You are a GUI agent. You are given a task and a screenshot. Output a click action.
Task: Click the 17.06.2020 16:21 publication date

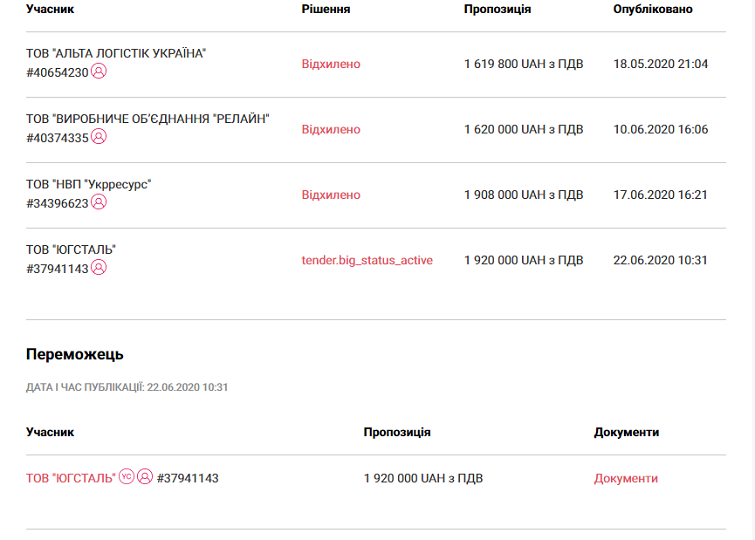pyautogui.click(x=660, y=195)
